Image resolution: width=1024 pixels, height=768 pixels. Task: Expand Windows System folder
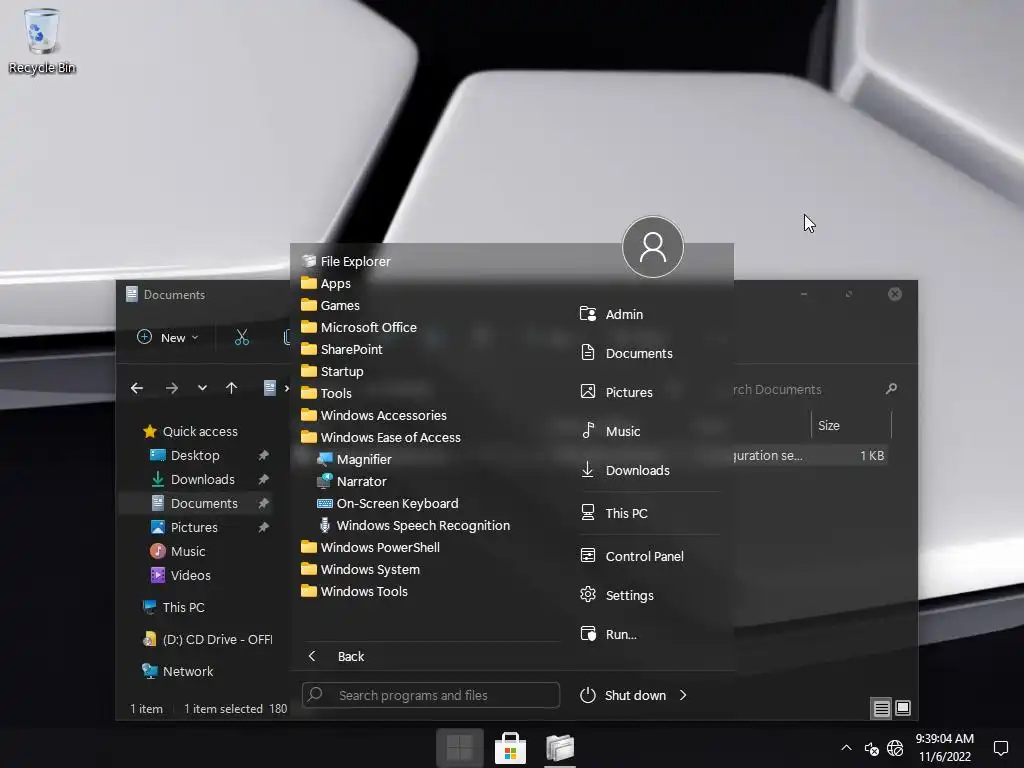(x=360, y=569)
